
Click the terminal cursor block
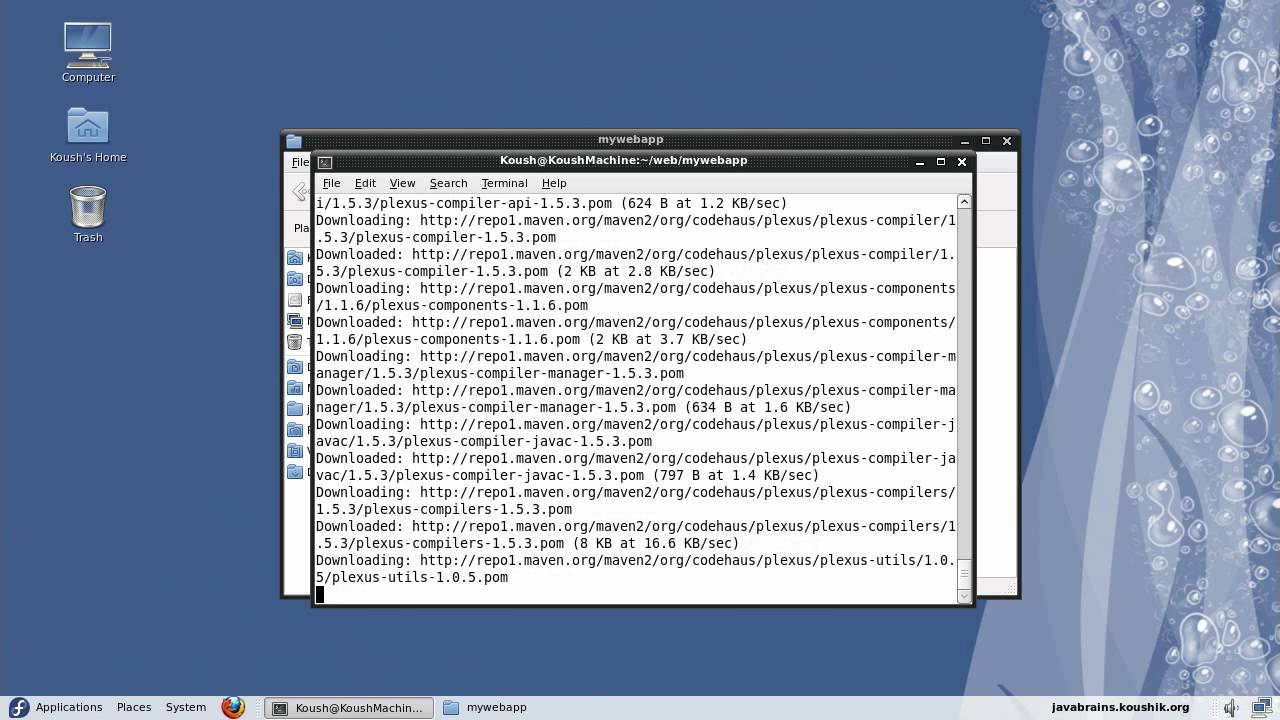[320, 595]
